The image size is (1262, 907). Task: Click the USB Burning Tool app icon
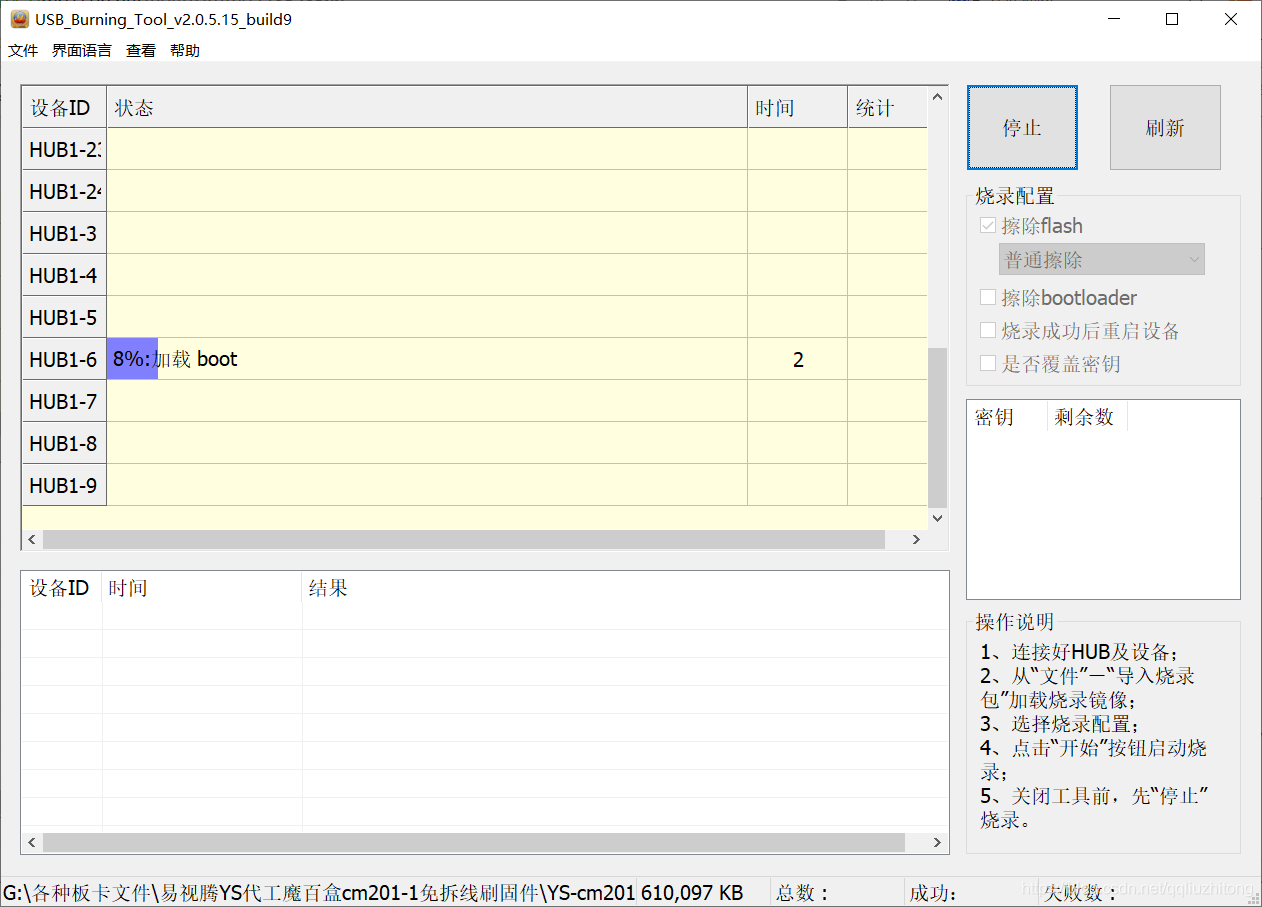coord(19,19)
